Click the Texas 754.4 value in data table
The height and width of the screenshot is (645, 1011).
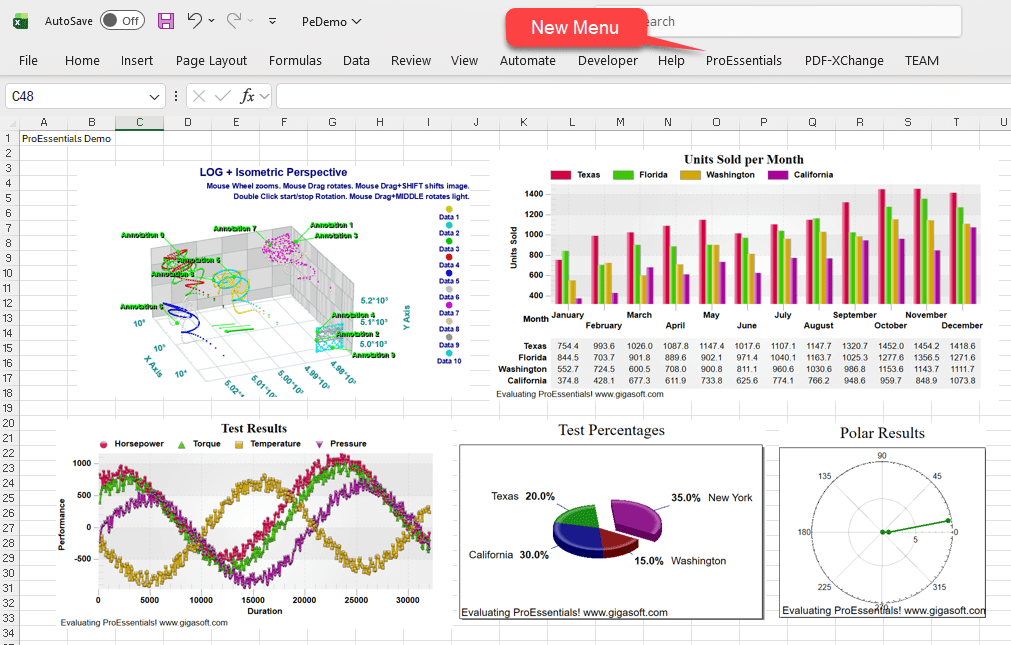[568, 346]
